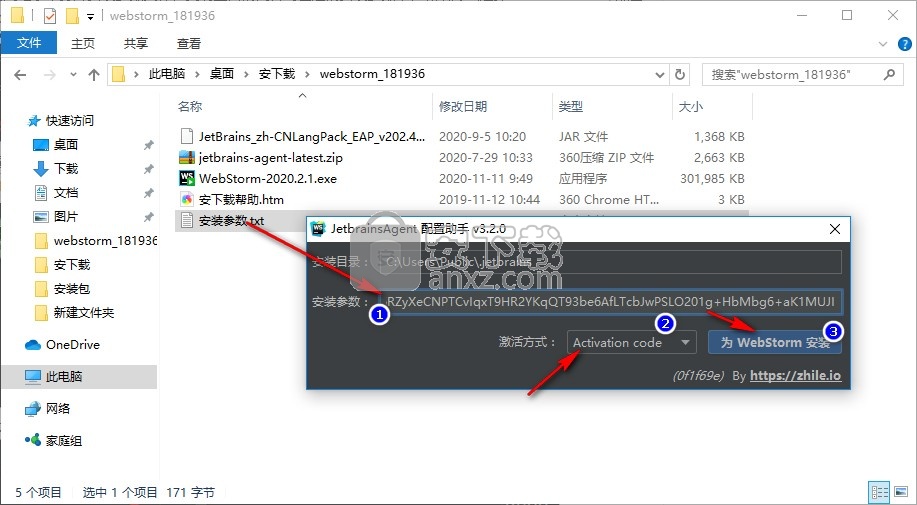Click the JAR file's date 2020-9-5 10:20

(x=482, y=136)
